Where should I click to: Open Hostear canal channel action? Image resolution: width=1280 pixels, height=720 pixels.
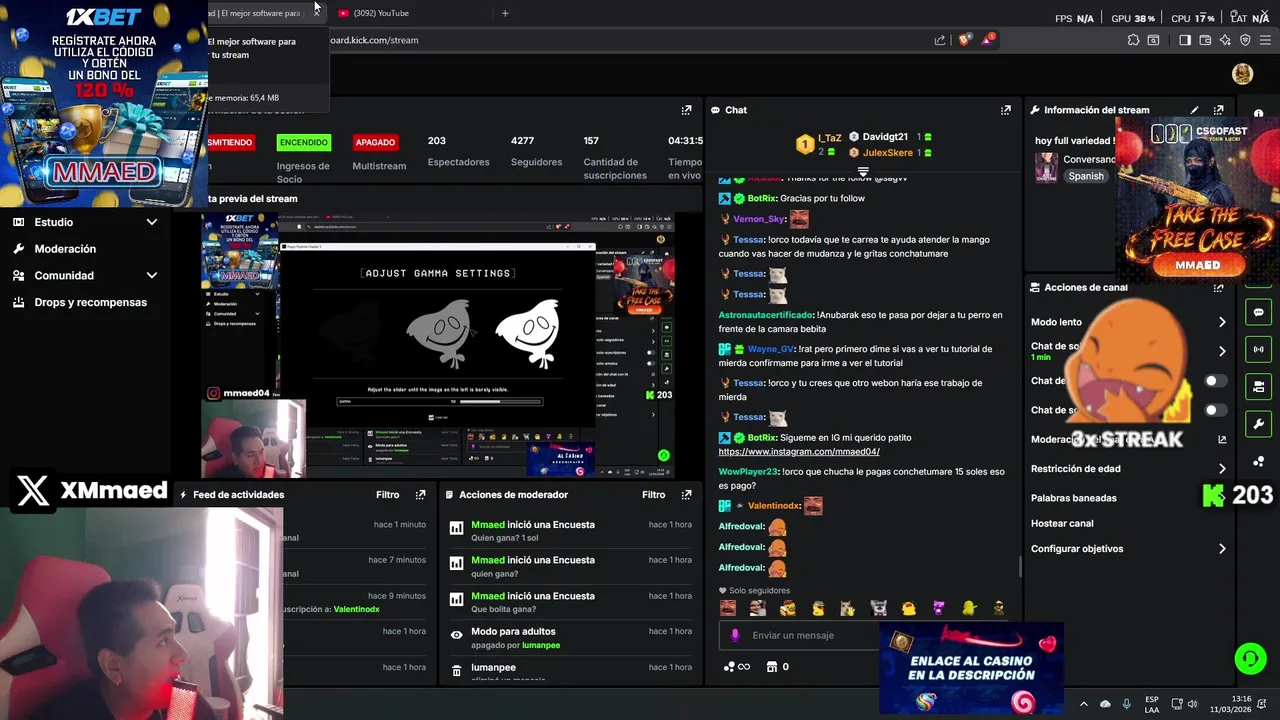(x=1062, y=523)
